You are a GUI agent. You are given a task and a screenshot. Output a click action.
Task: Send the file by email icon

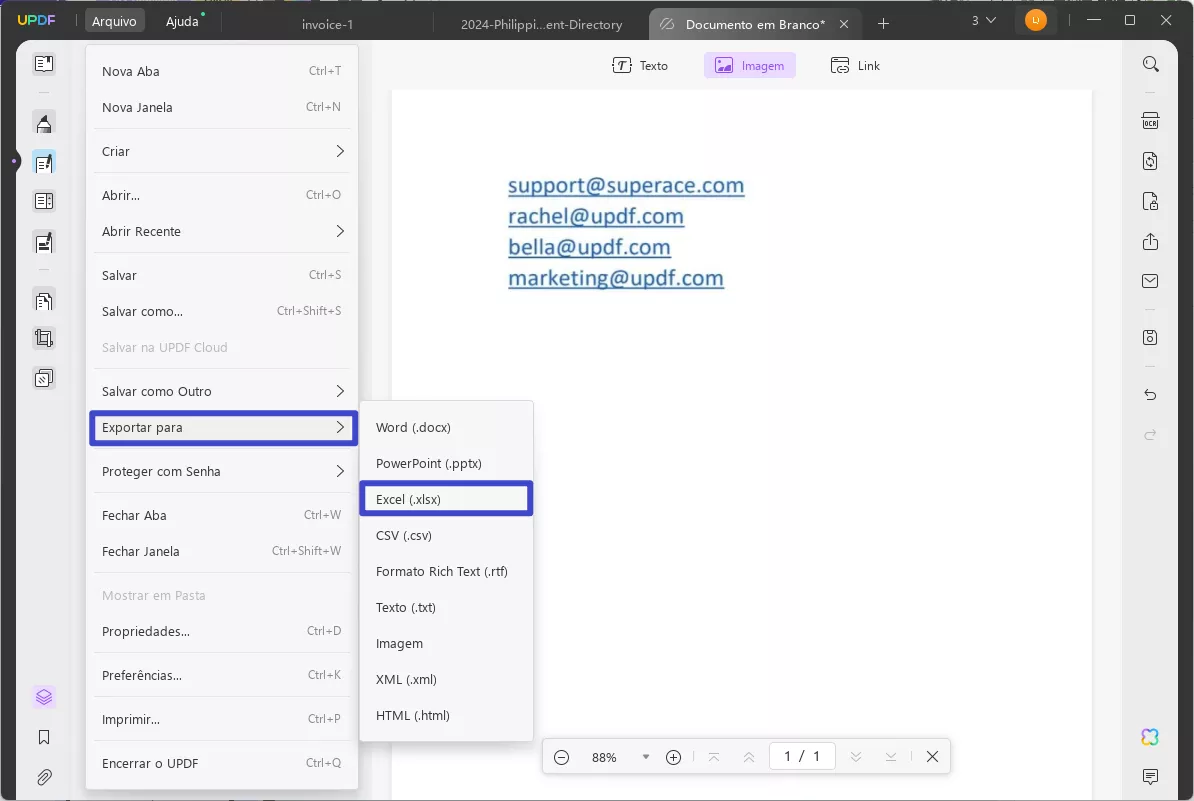[x=1151, y=281]
